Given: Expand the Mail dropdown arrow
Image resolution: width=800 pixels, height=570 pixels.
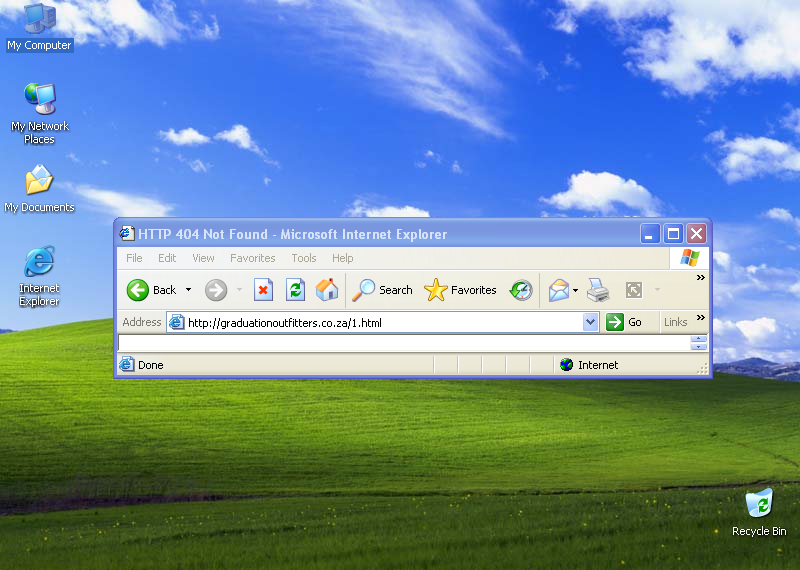Looking at the screenshot, I should [576, 290].
